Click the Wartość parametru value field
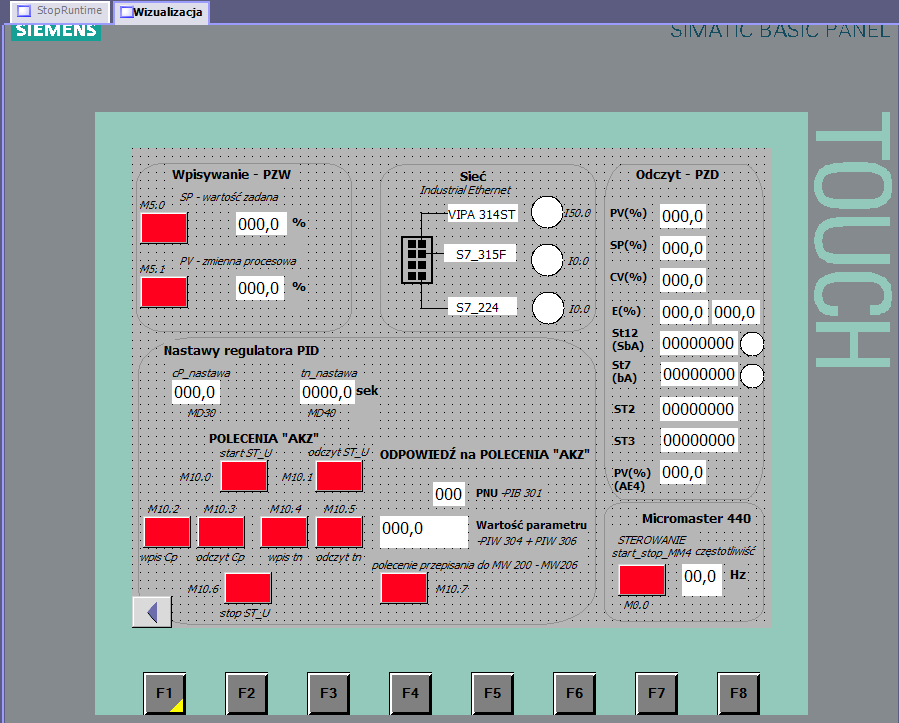The width and height of the screenshot is (899, 723). coord(424,531)
